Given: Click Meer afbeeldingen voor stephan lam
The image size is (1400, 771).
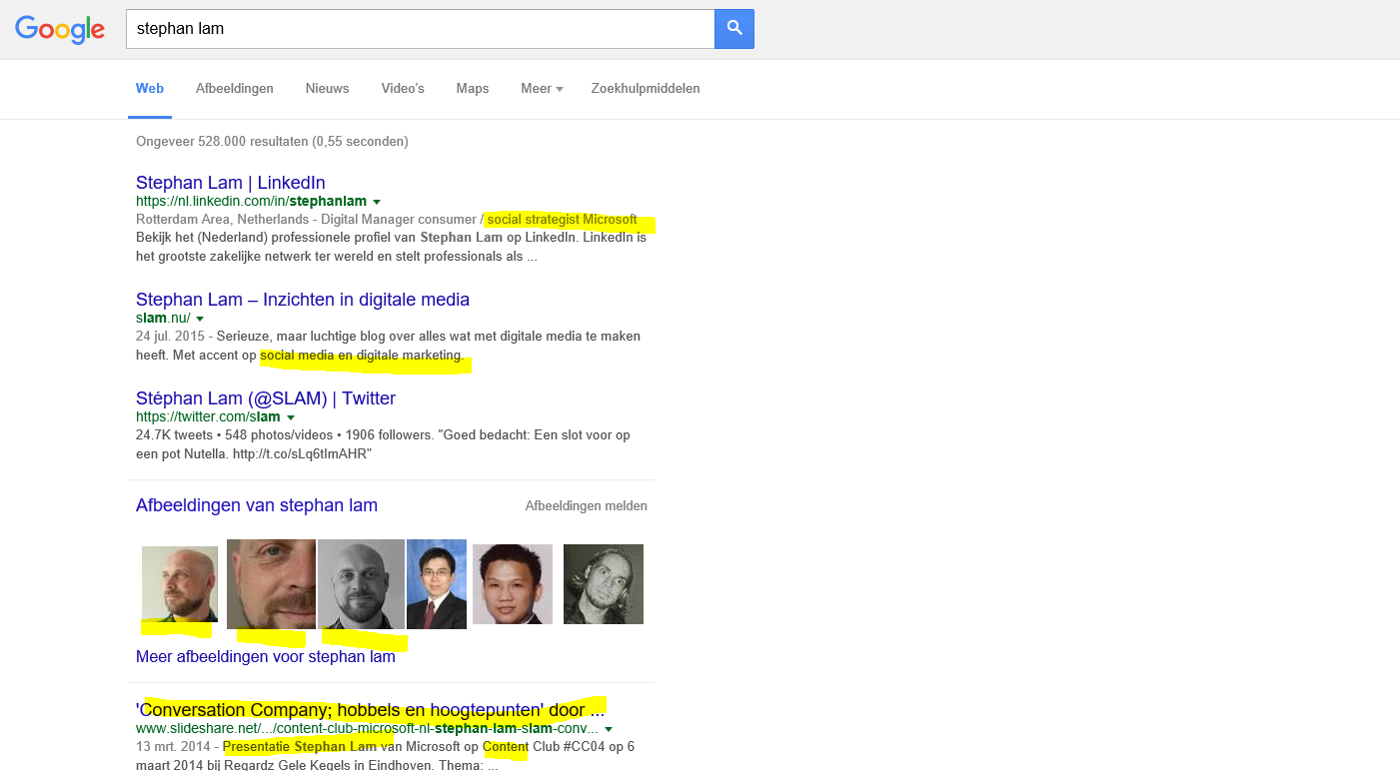Looking at the screenshot, I should click(266, 657).
